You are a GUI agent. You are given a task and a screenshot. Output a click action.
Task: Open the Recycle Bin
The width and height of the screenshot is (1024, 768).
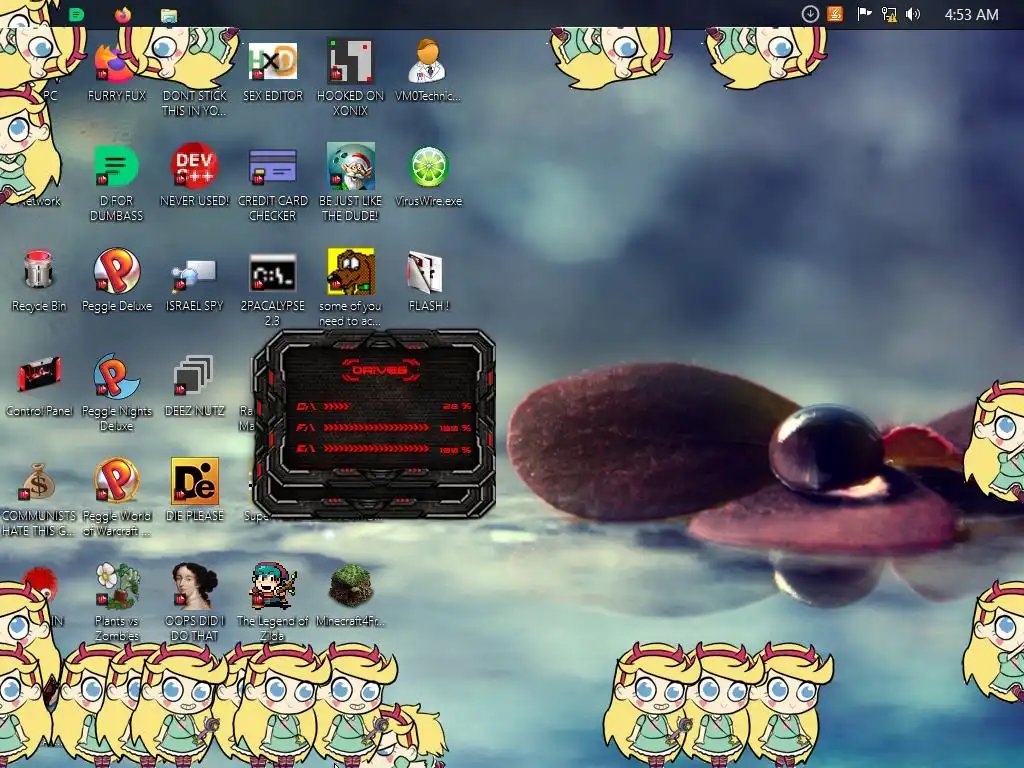(39, 281)
